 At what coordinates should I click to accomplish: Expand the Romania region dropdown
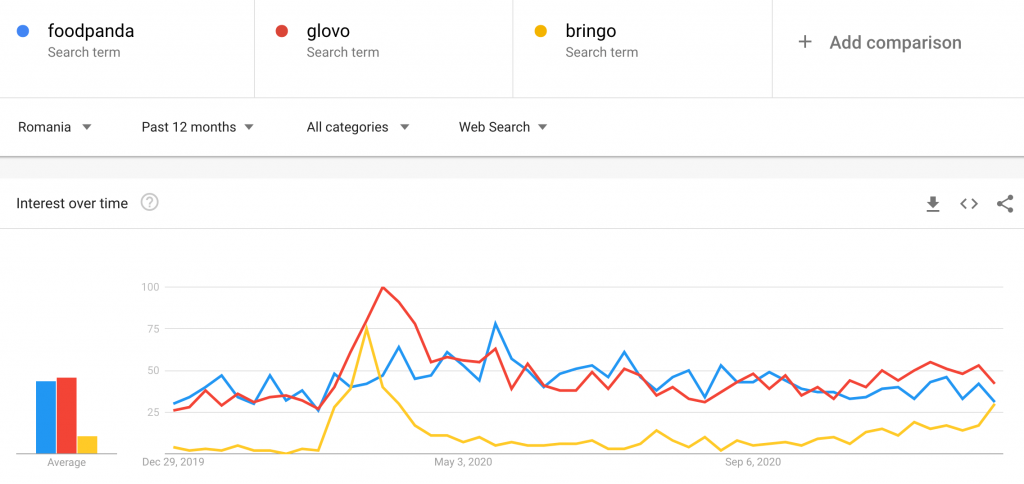(x=55, y=127)
